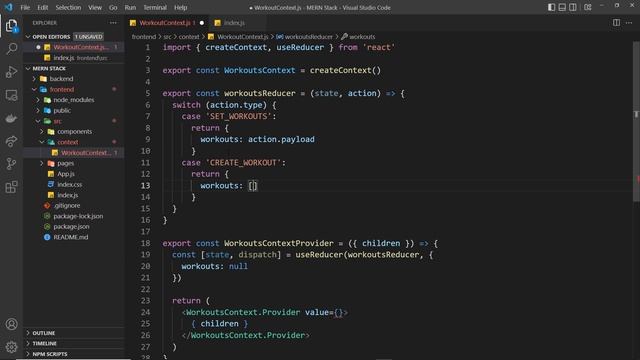Open the Selection menu
The image size is (640, 360).
click(x=68, y=7)
